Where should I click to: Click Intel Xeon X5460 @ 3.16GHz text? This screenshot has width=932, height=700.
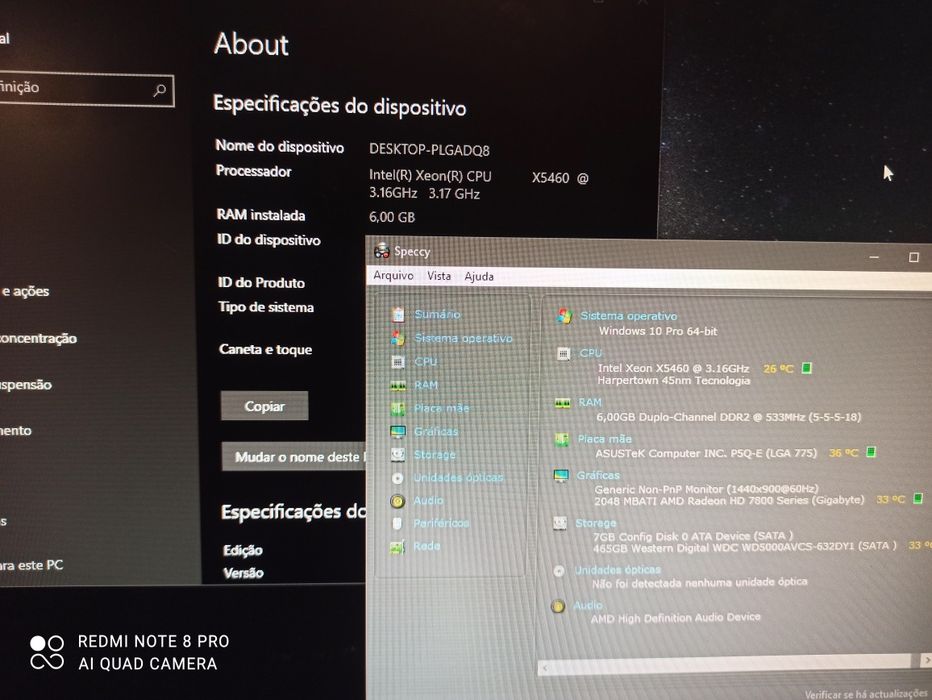[673, 368]
